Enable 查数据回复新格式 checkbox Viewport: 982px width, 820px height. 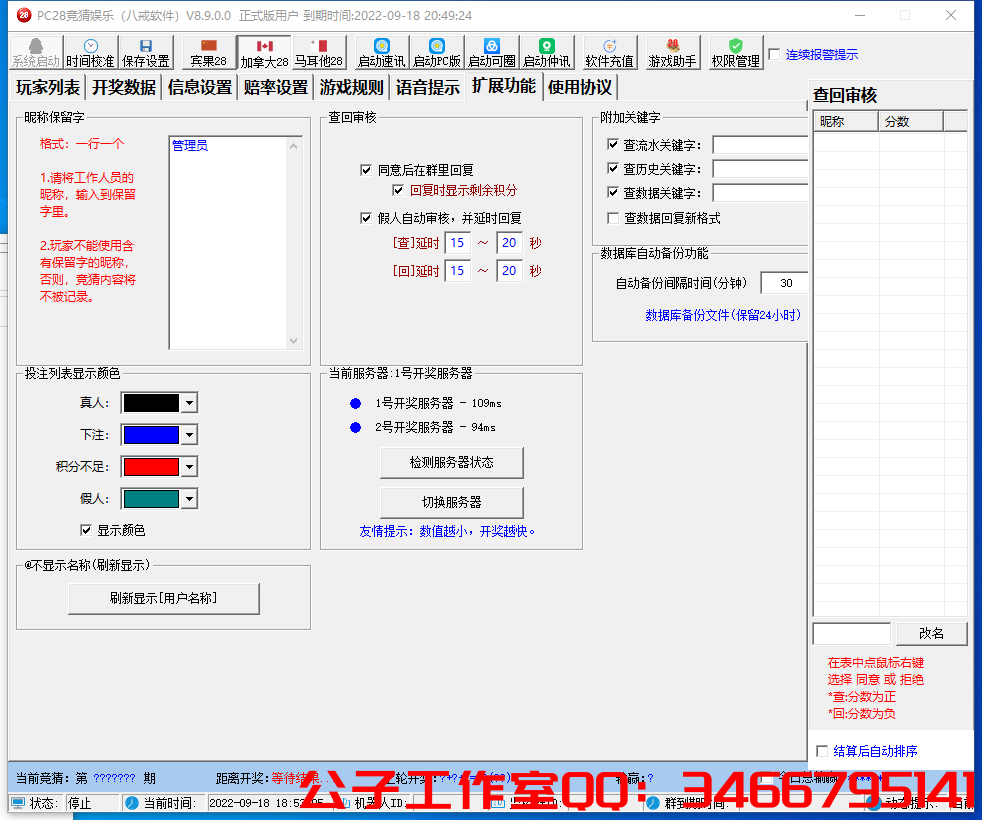pyautogui.click(x=613, y=218)
